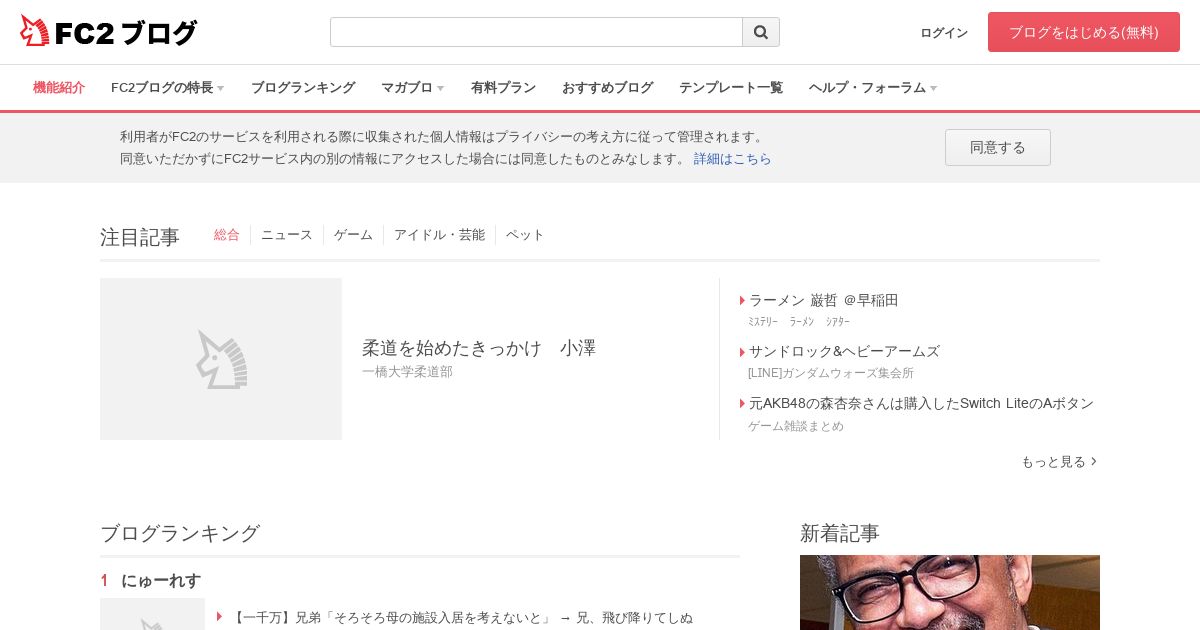The image size is (1200, 630).
Task: Expand マガブロ dropdown menu
Action: [412, 87]
